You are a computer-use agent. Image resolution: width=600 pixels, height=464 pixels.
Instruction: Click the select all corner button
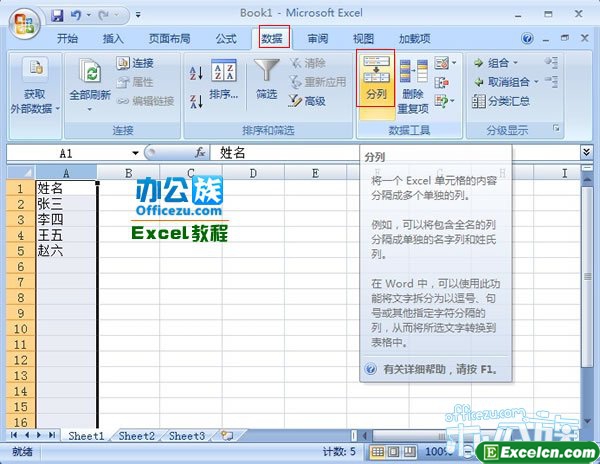[x=21, y=173]
